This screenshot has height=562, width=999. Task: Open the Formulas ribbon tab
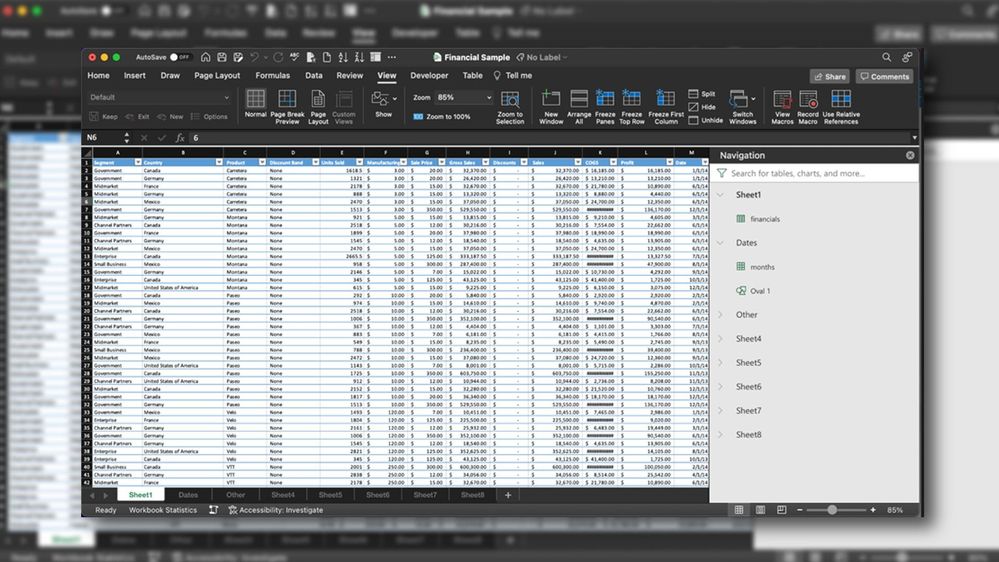273,75
